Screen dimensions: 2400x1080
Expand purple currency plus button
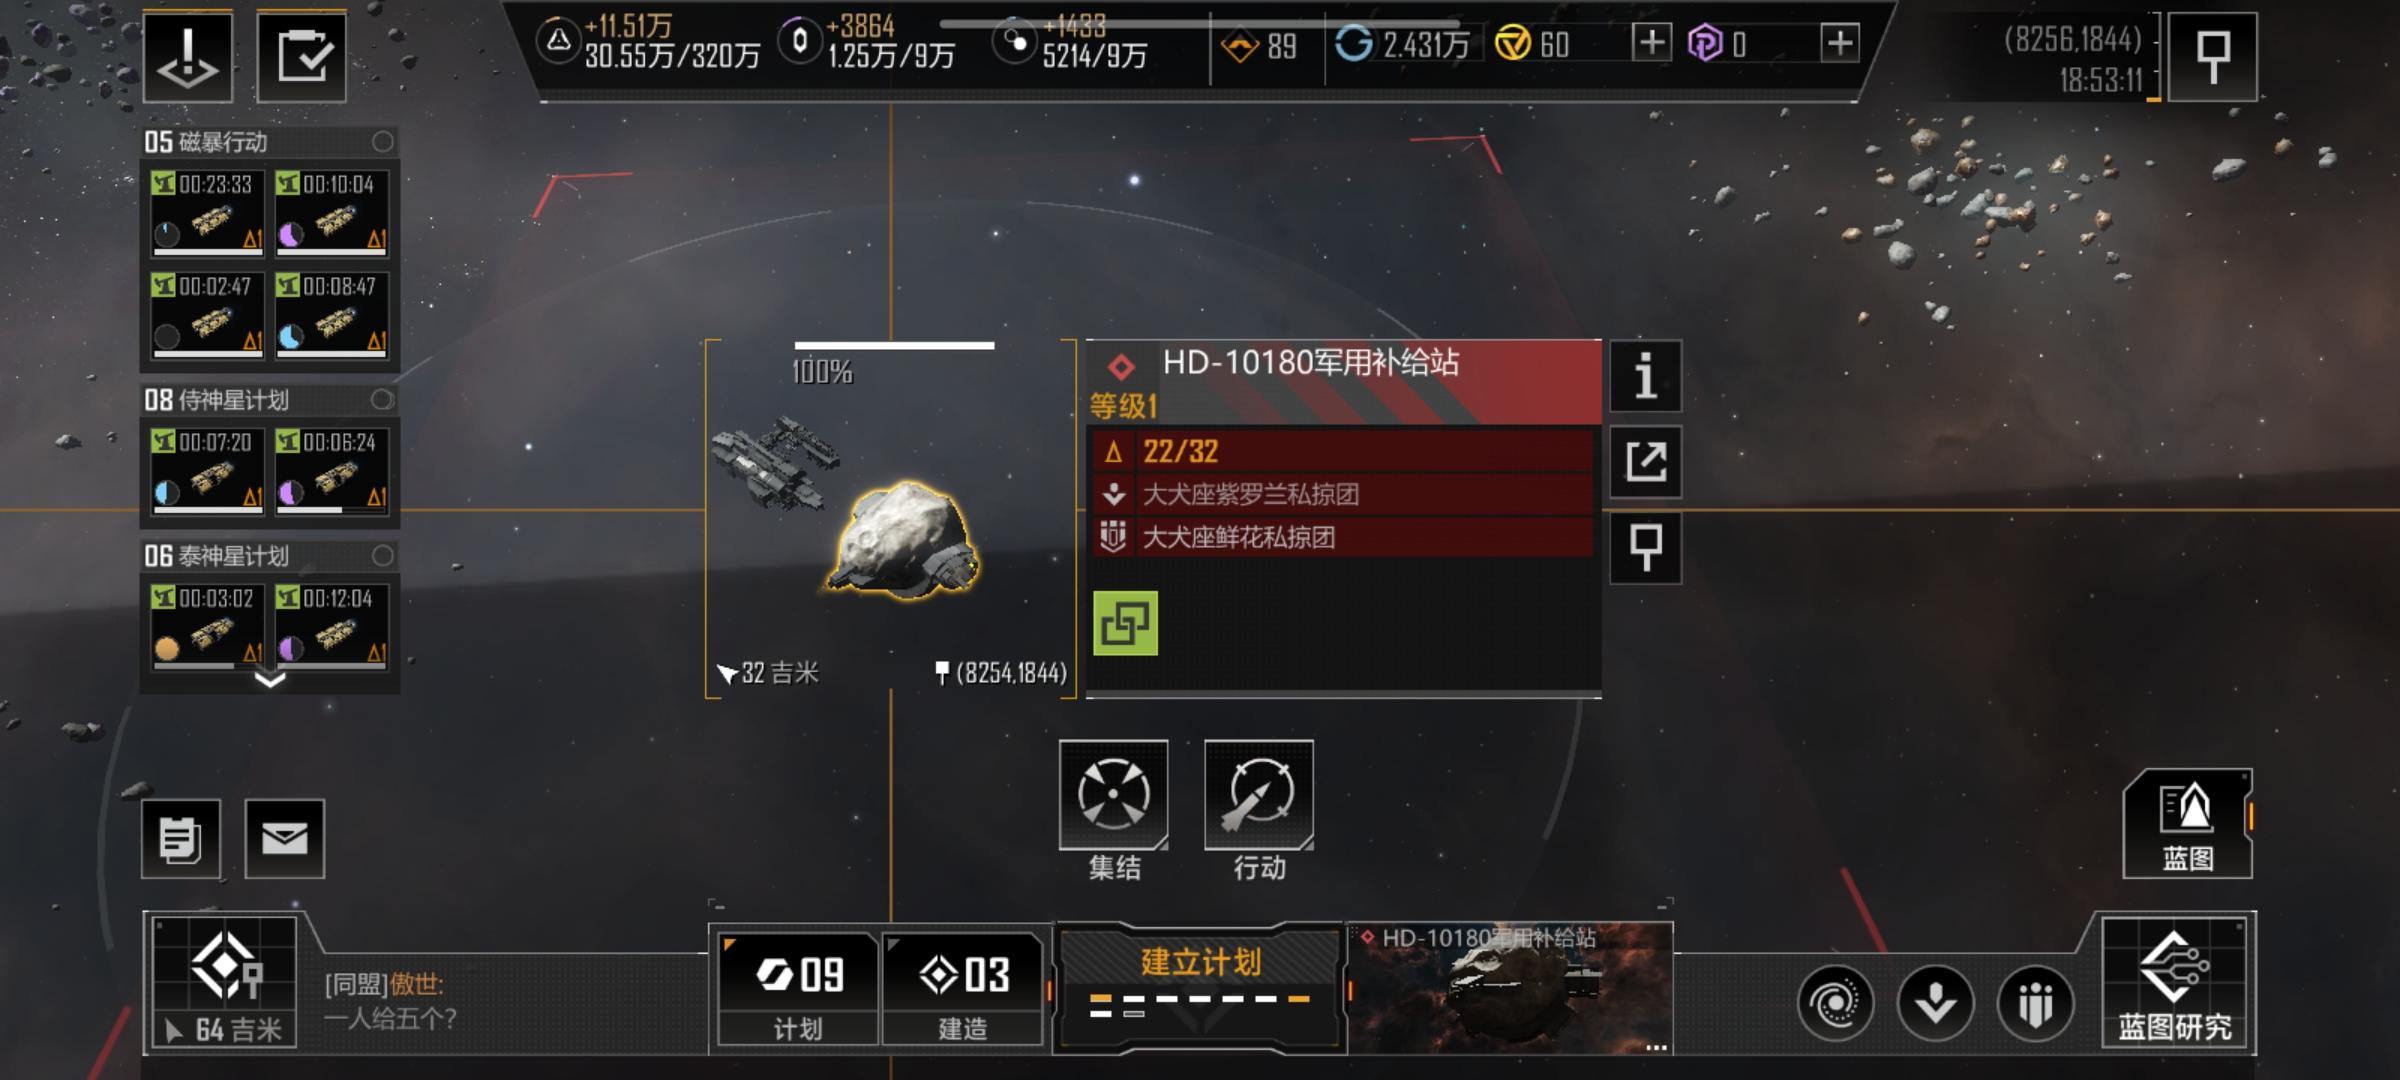point(1840,43)
